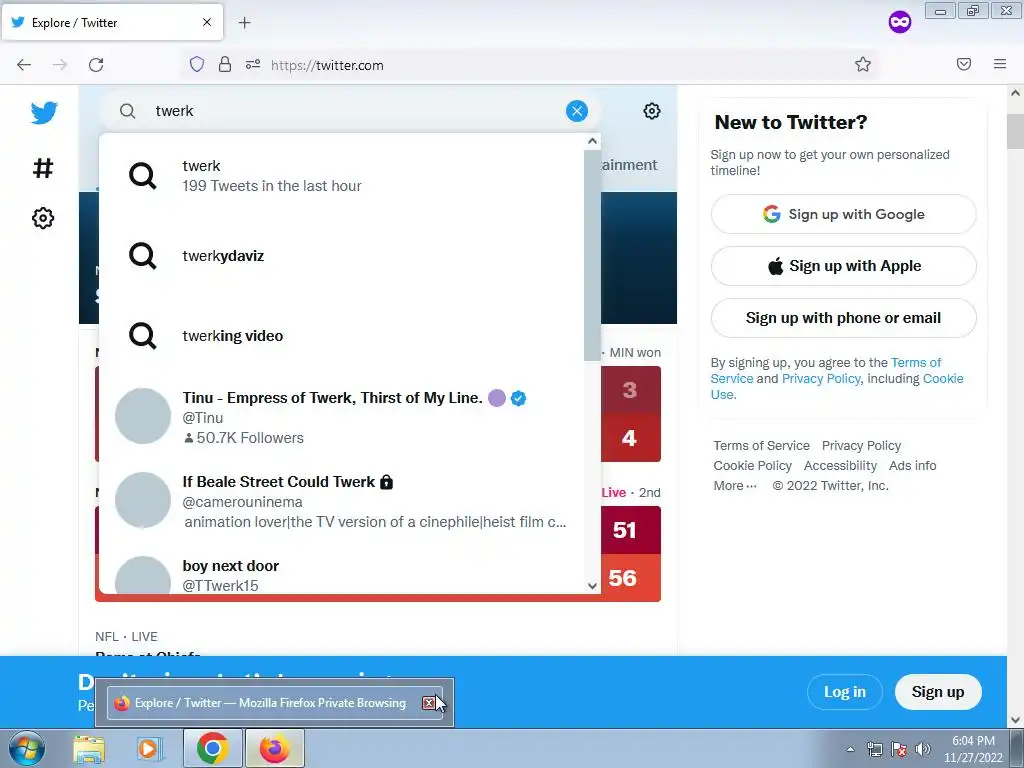Viewport: 1024px width, 768px height.
Task: Open Privacy Policy footer link
Action: 861,445
